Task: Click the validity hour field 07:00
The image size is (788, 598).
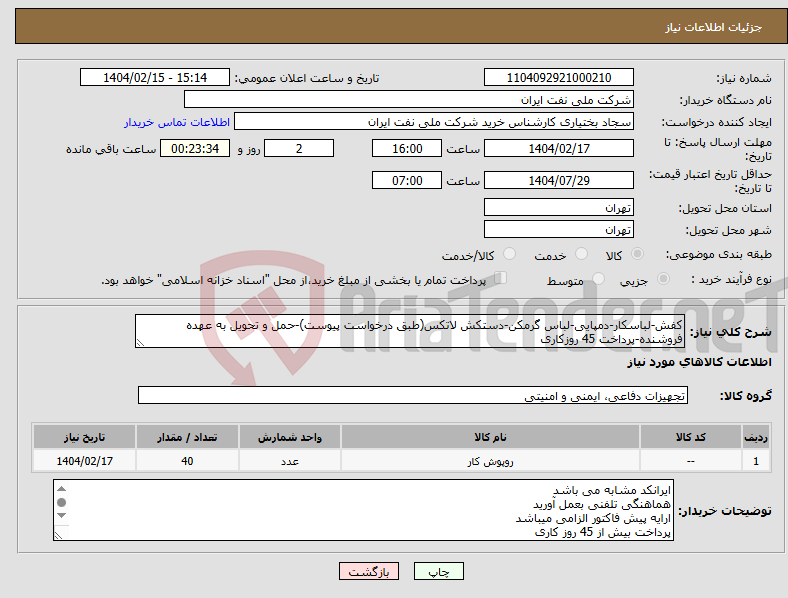Action: pos(407,180)
